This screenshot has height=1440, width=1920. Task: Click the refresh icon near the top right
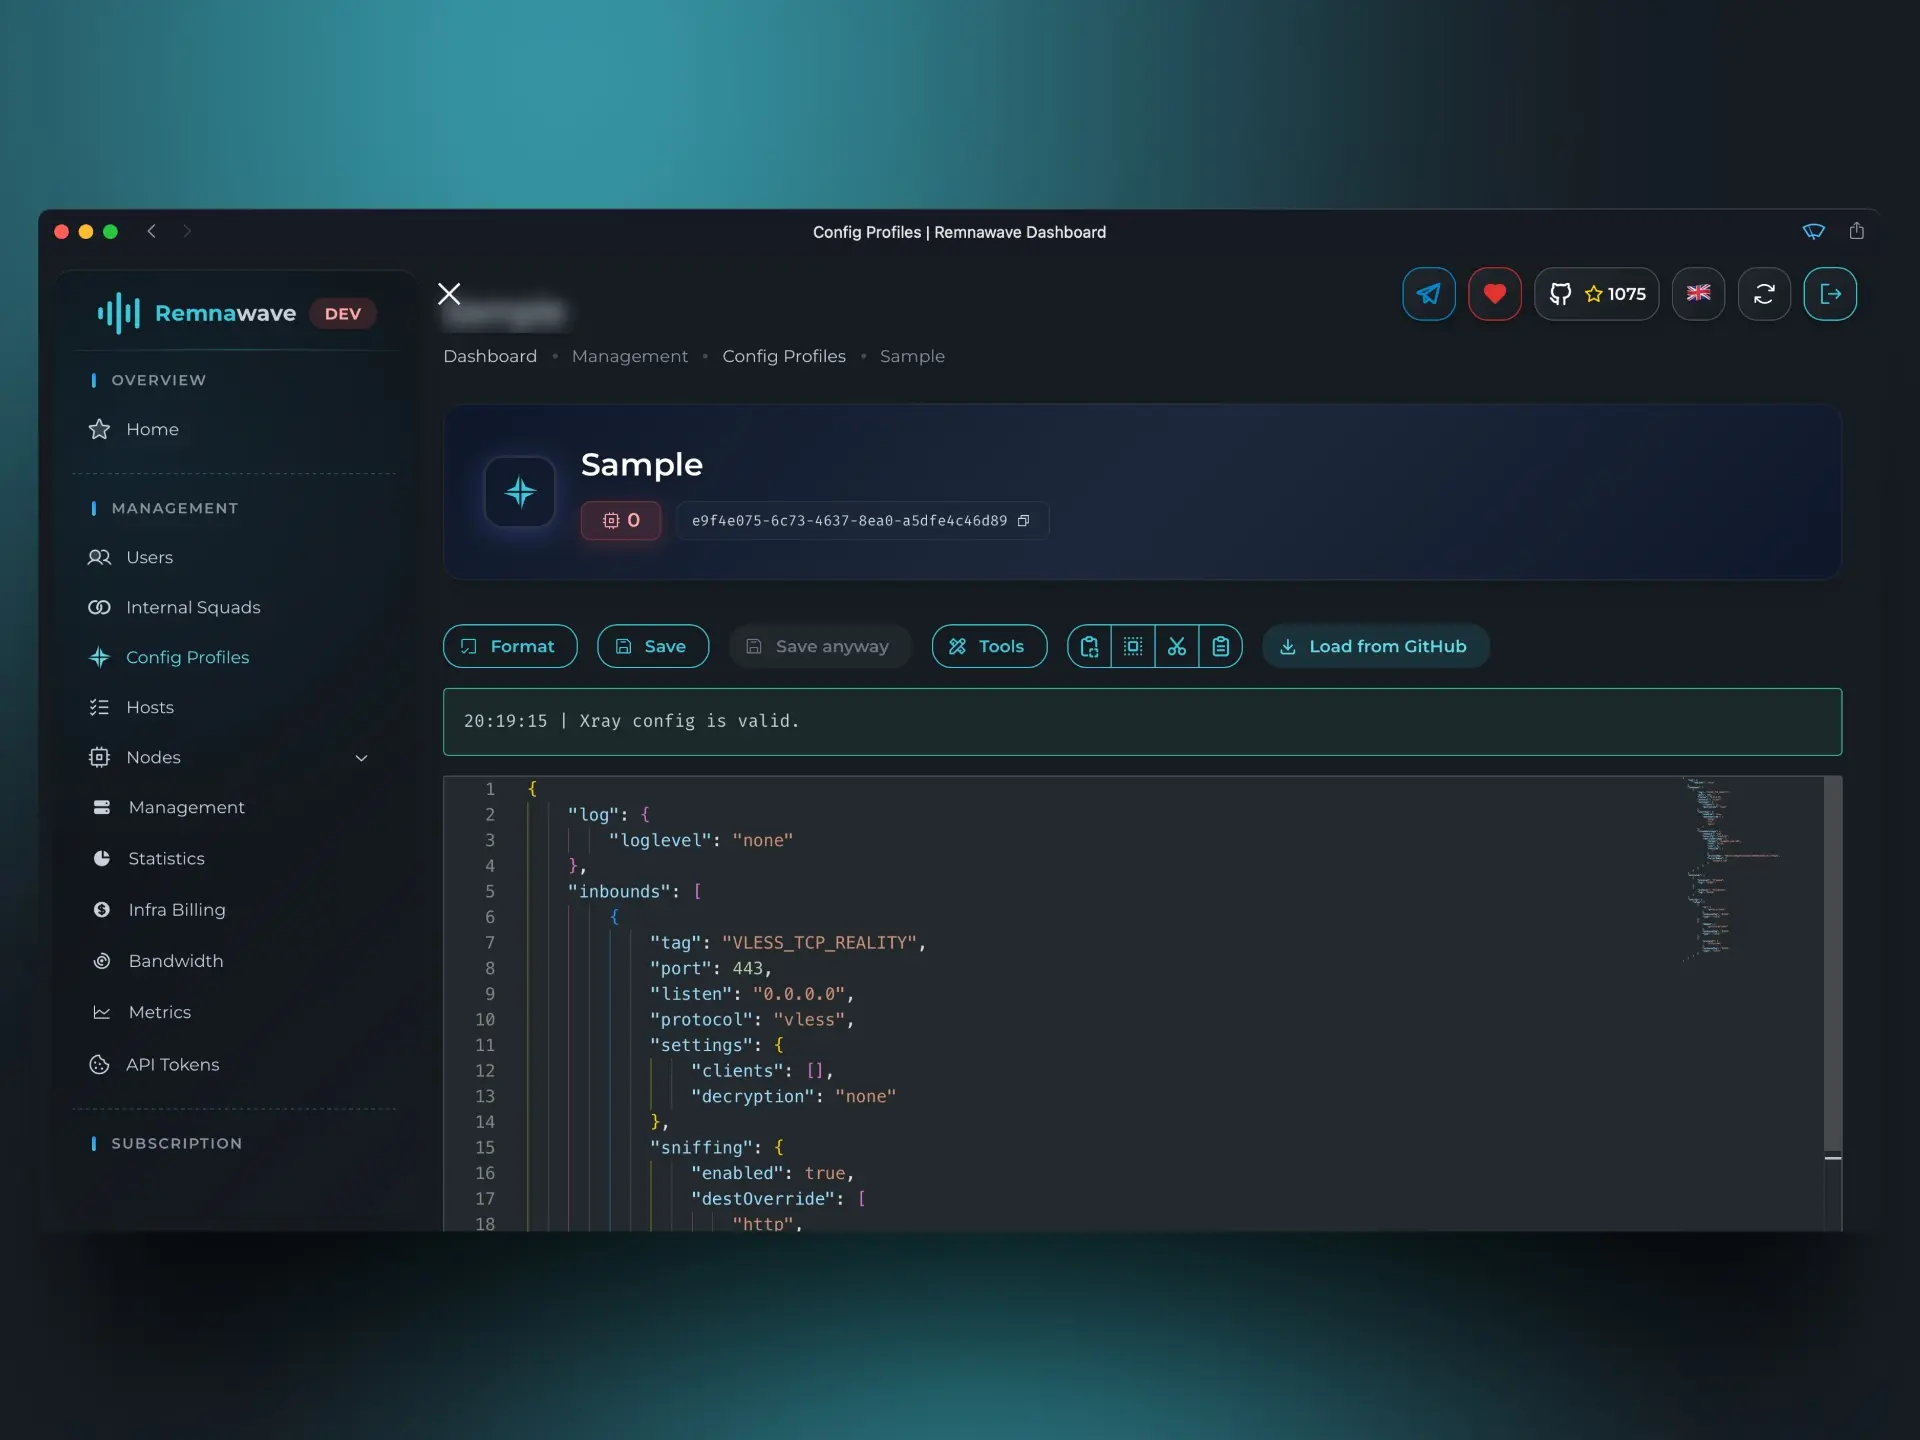click(x=1764, y=293)
